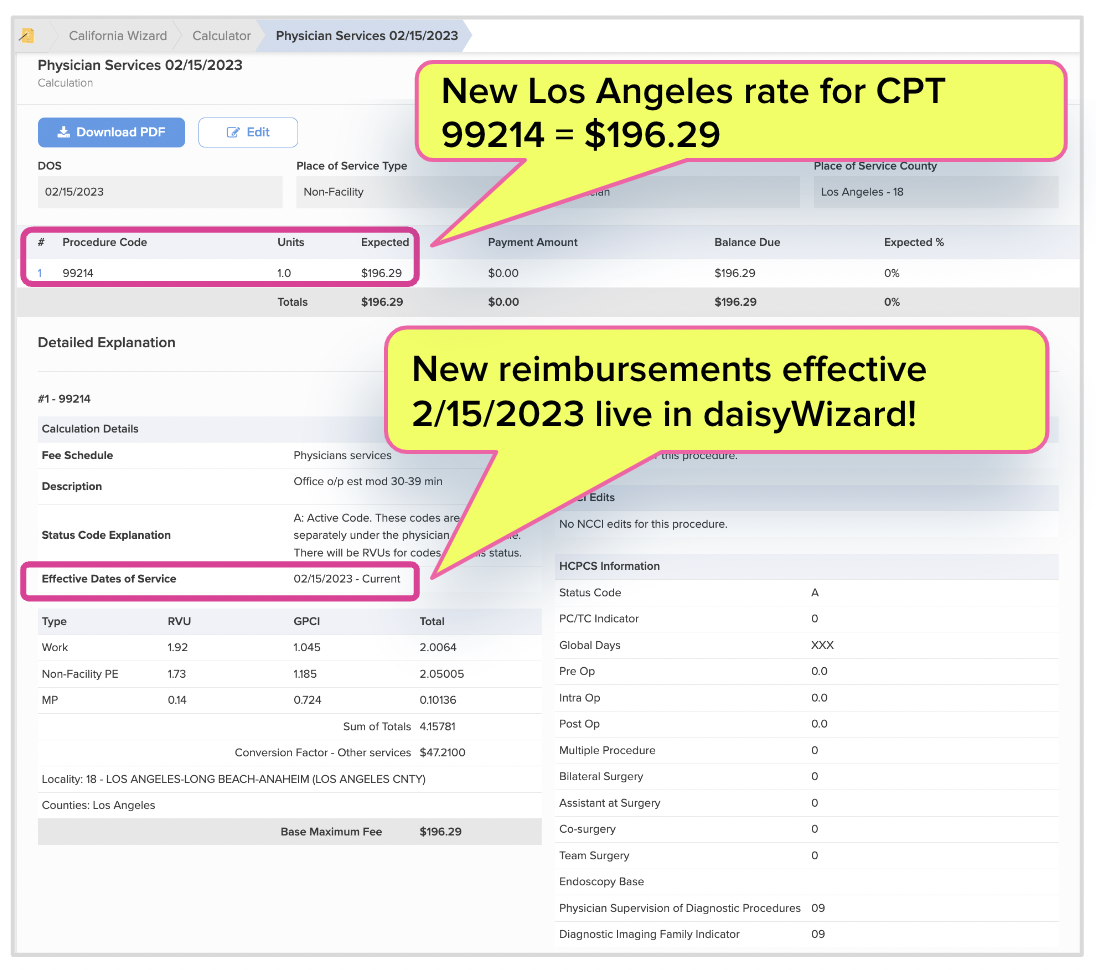This screenshot has width=1096, height=970.
Task: Click the daisyWizard note icon in the breadcrumb bar
Action: tap(26, 35)
